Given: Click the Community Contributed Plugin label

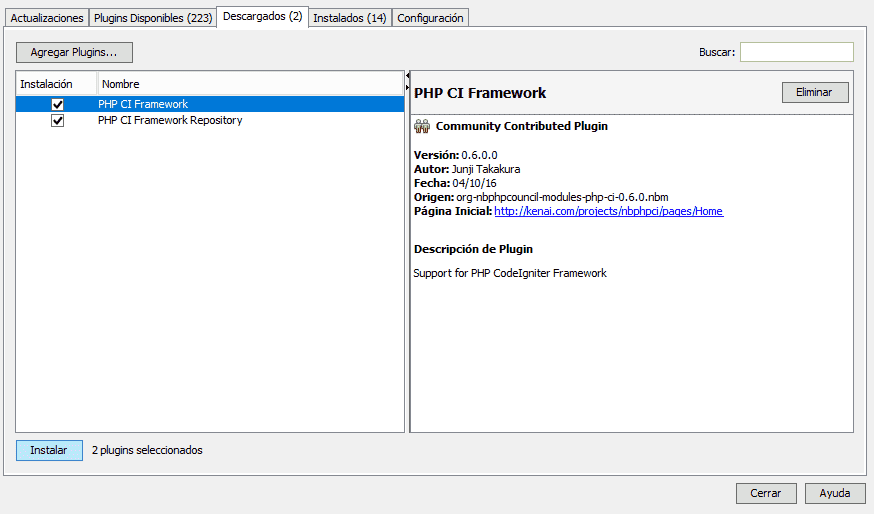Looking at the screenshot, I should pyautogui.click(x=522, y=127).
